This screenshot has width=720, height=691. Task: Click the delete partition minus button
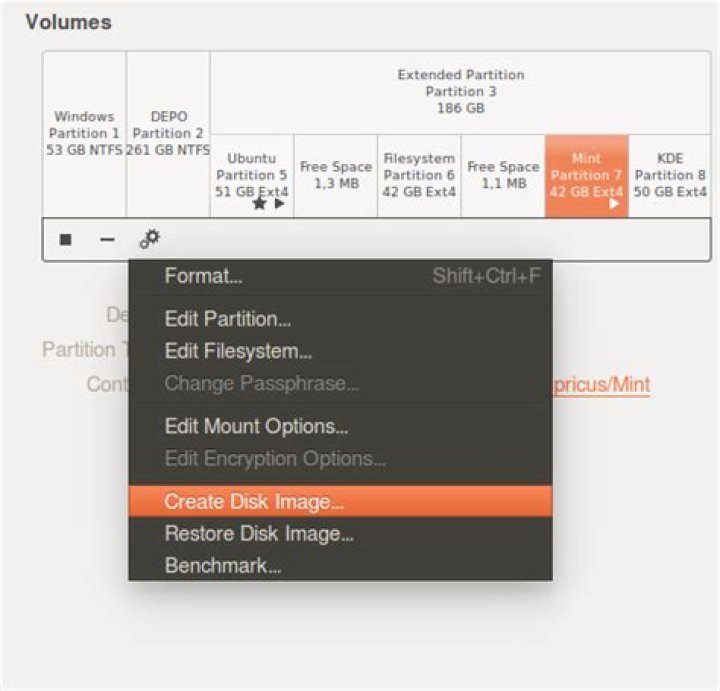pos(107,239)
